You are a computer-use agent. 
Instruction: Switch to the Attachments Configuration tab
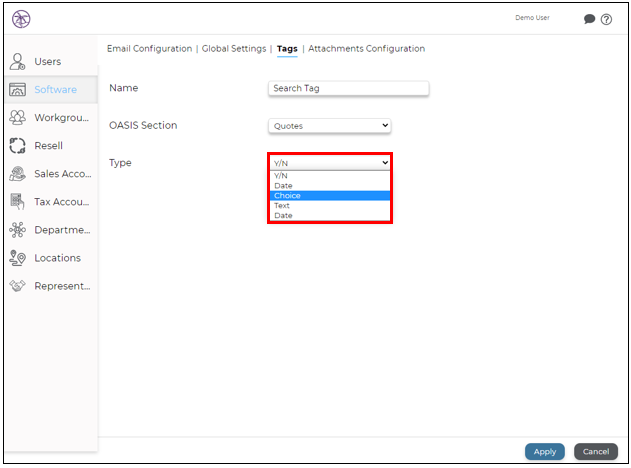[366, 49]
